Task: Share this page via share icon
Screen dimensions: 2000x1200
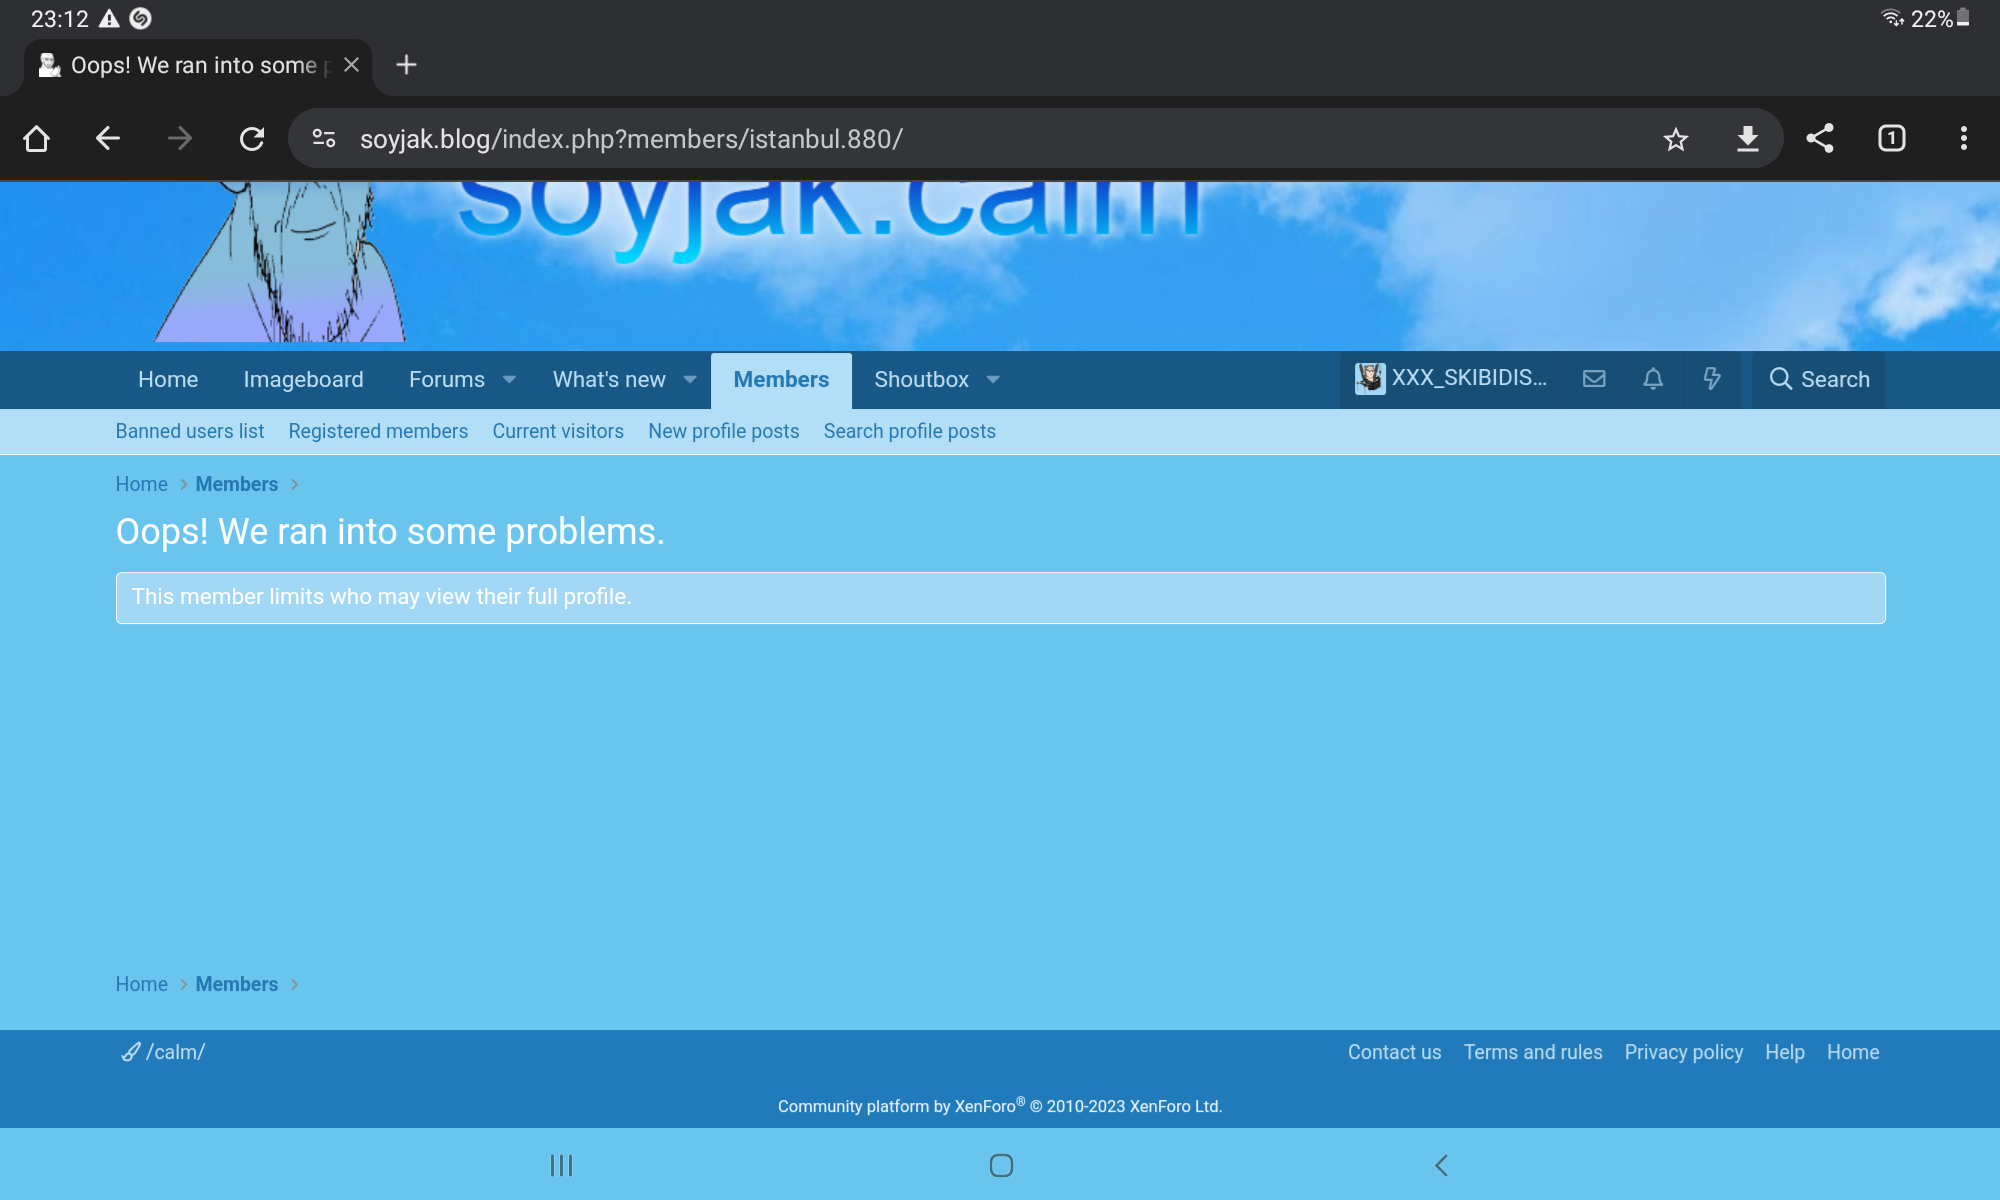Action: coord(1820,138)
